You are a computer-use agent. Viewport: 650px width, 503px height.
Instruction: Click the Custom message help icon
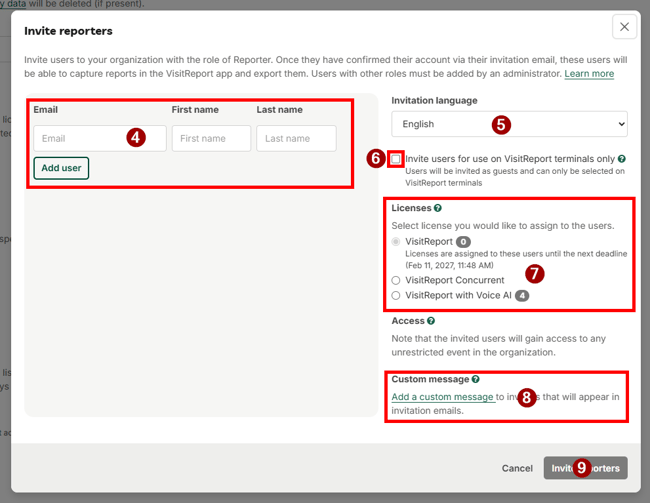click(x=475, y=379)
